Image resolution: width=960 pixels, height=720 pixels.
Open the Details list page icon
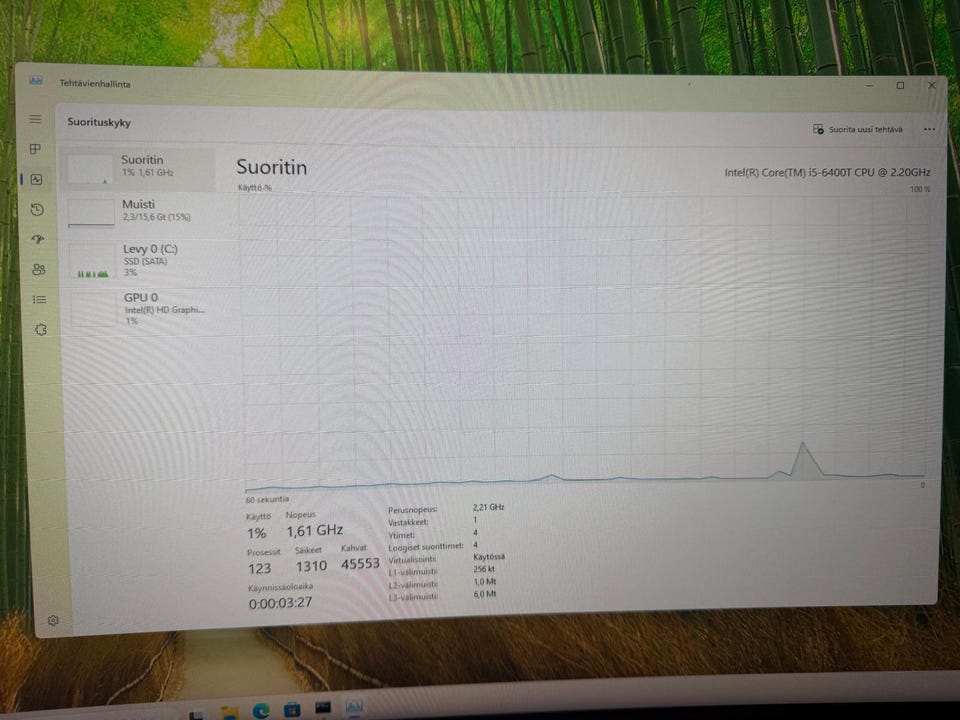point(40,299)
